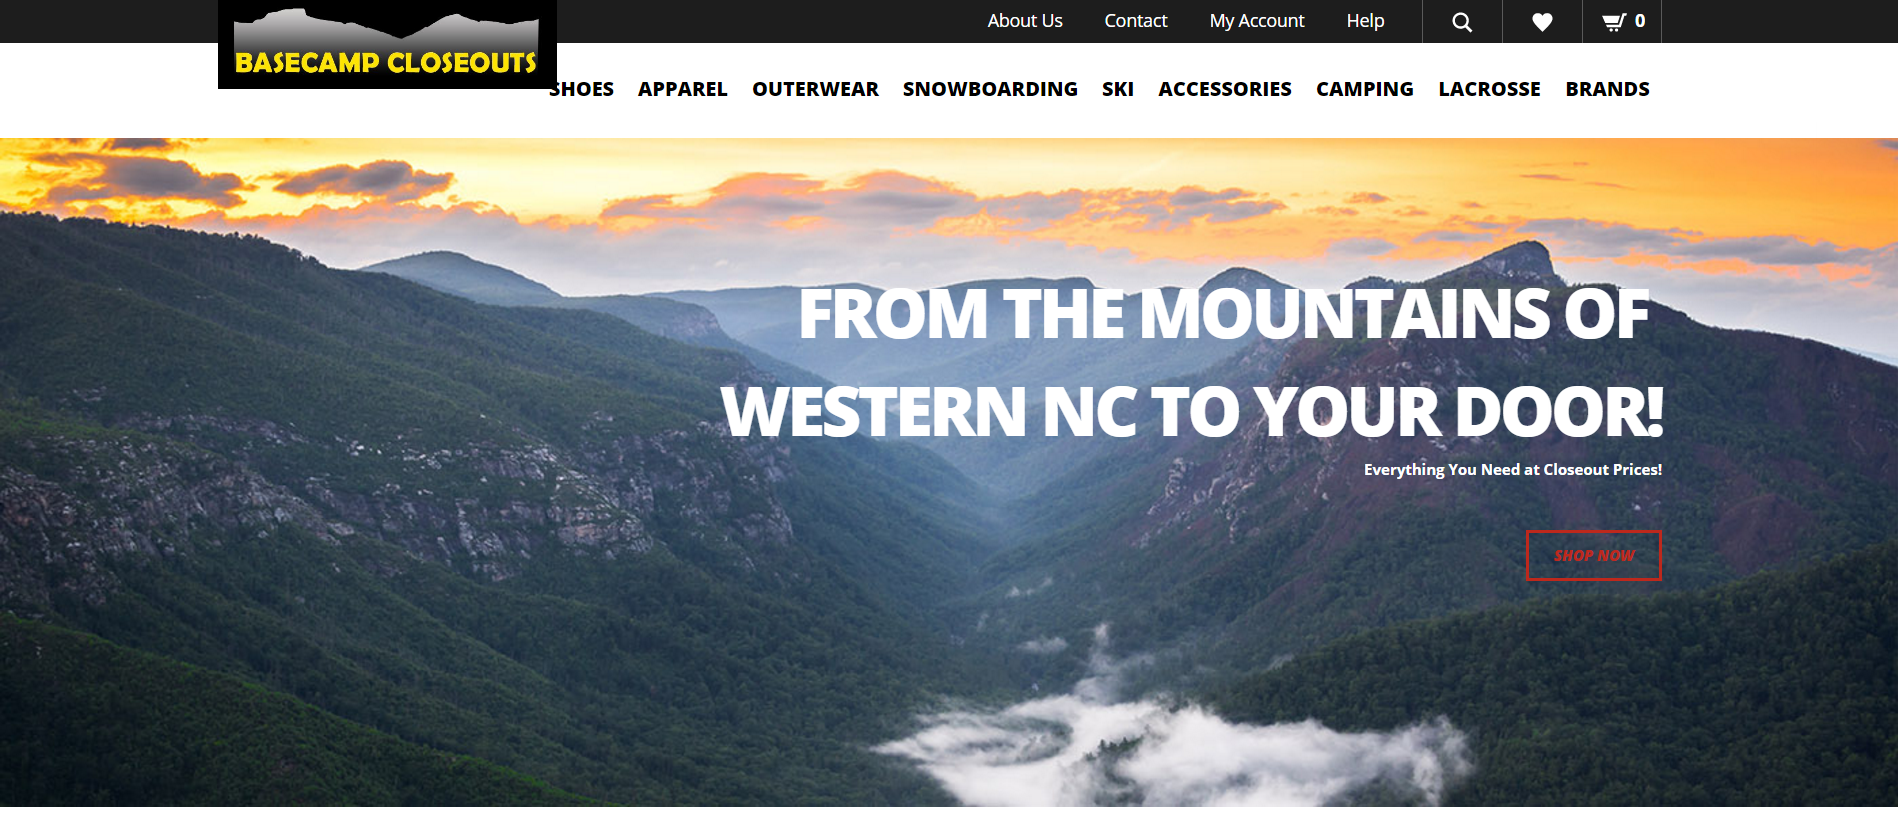Open the Outerwear menu
This screenshot has width=1898, height=827.
[815, 89]
